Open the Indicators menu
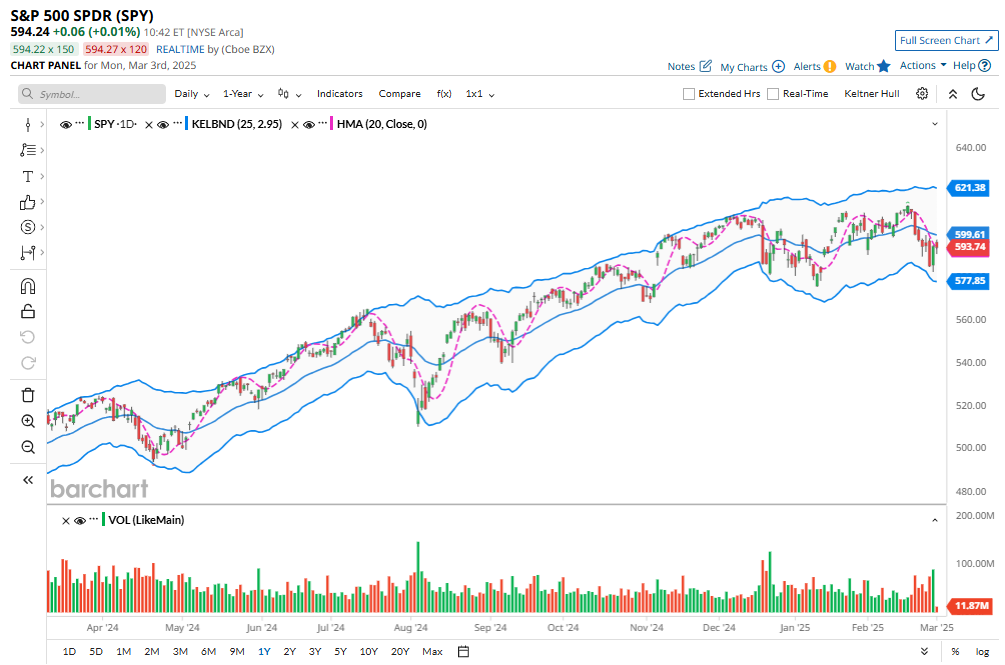Screen dimensions: 1005x665 (x=340, y=94)
